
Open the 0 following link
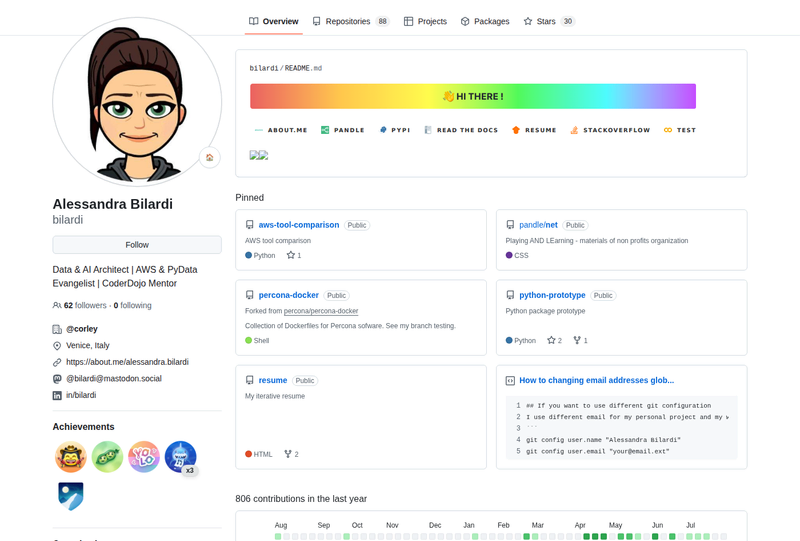[x=133, y=305]
